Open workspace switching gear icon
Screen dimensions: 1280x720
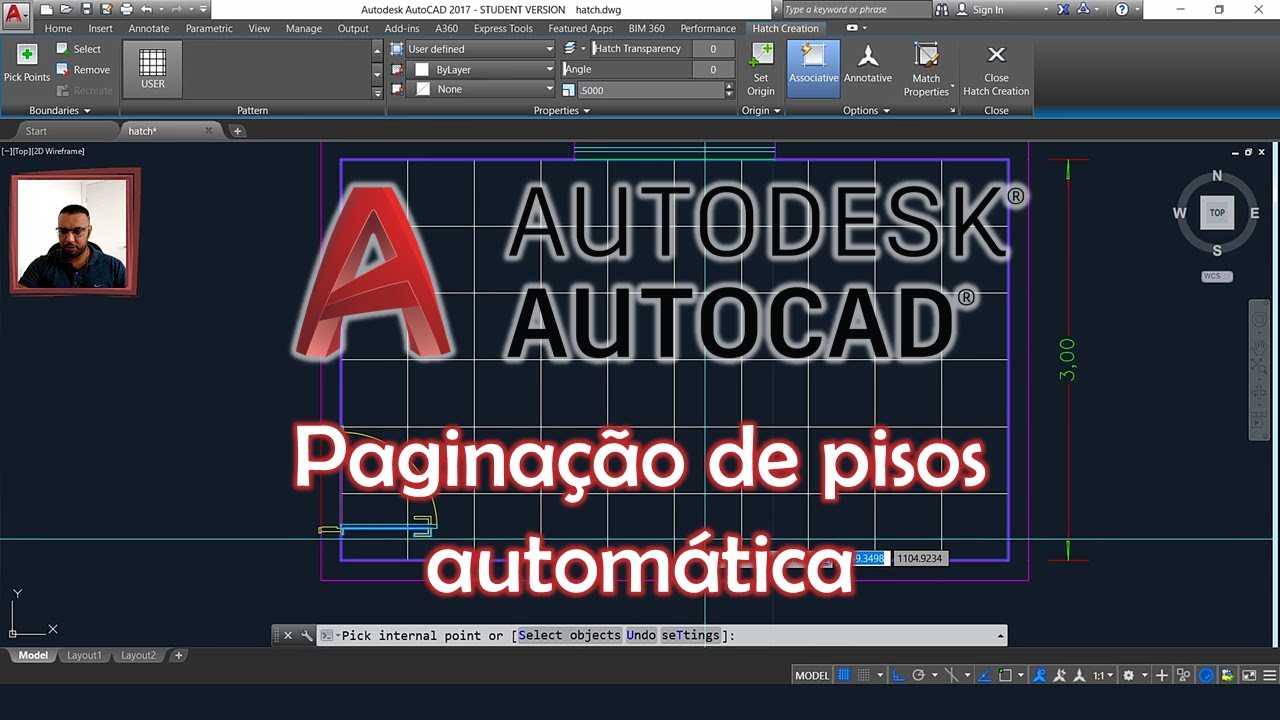1128,676
